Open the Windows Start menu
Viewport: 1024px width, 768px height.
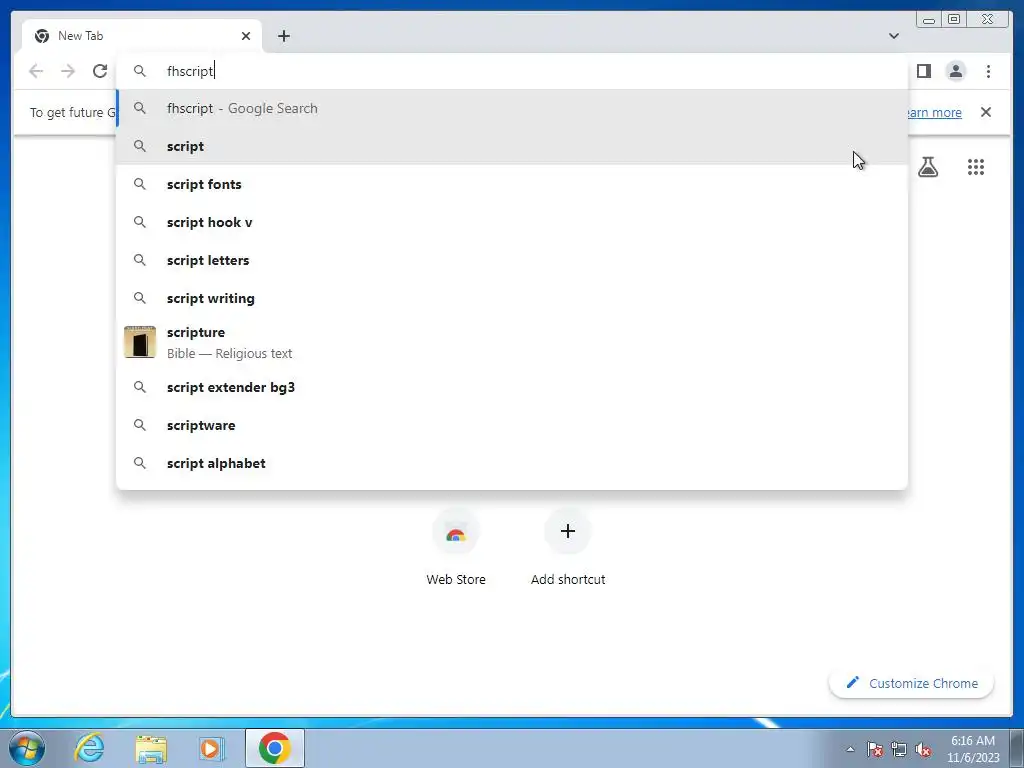[27, 748]
